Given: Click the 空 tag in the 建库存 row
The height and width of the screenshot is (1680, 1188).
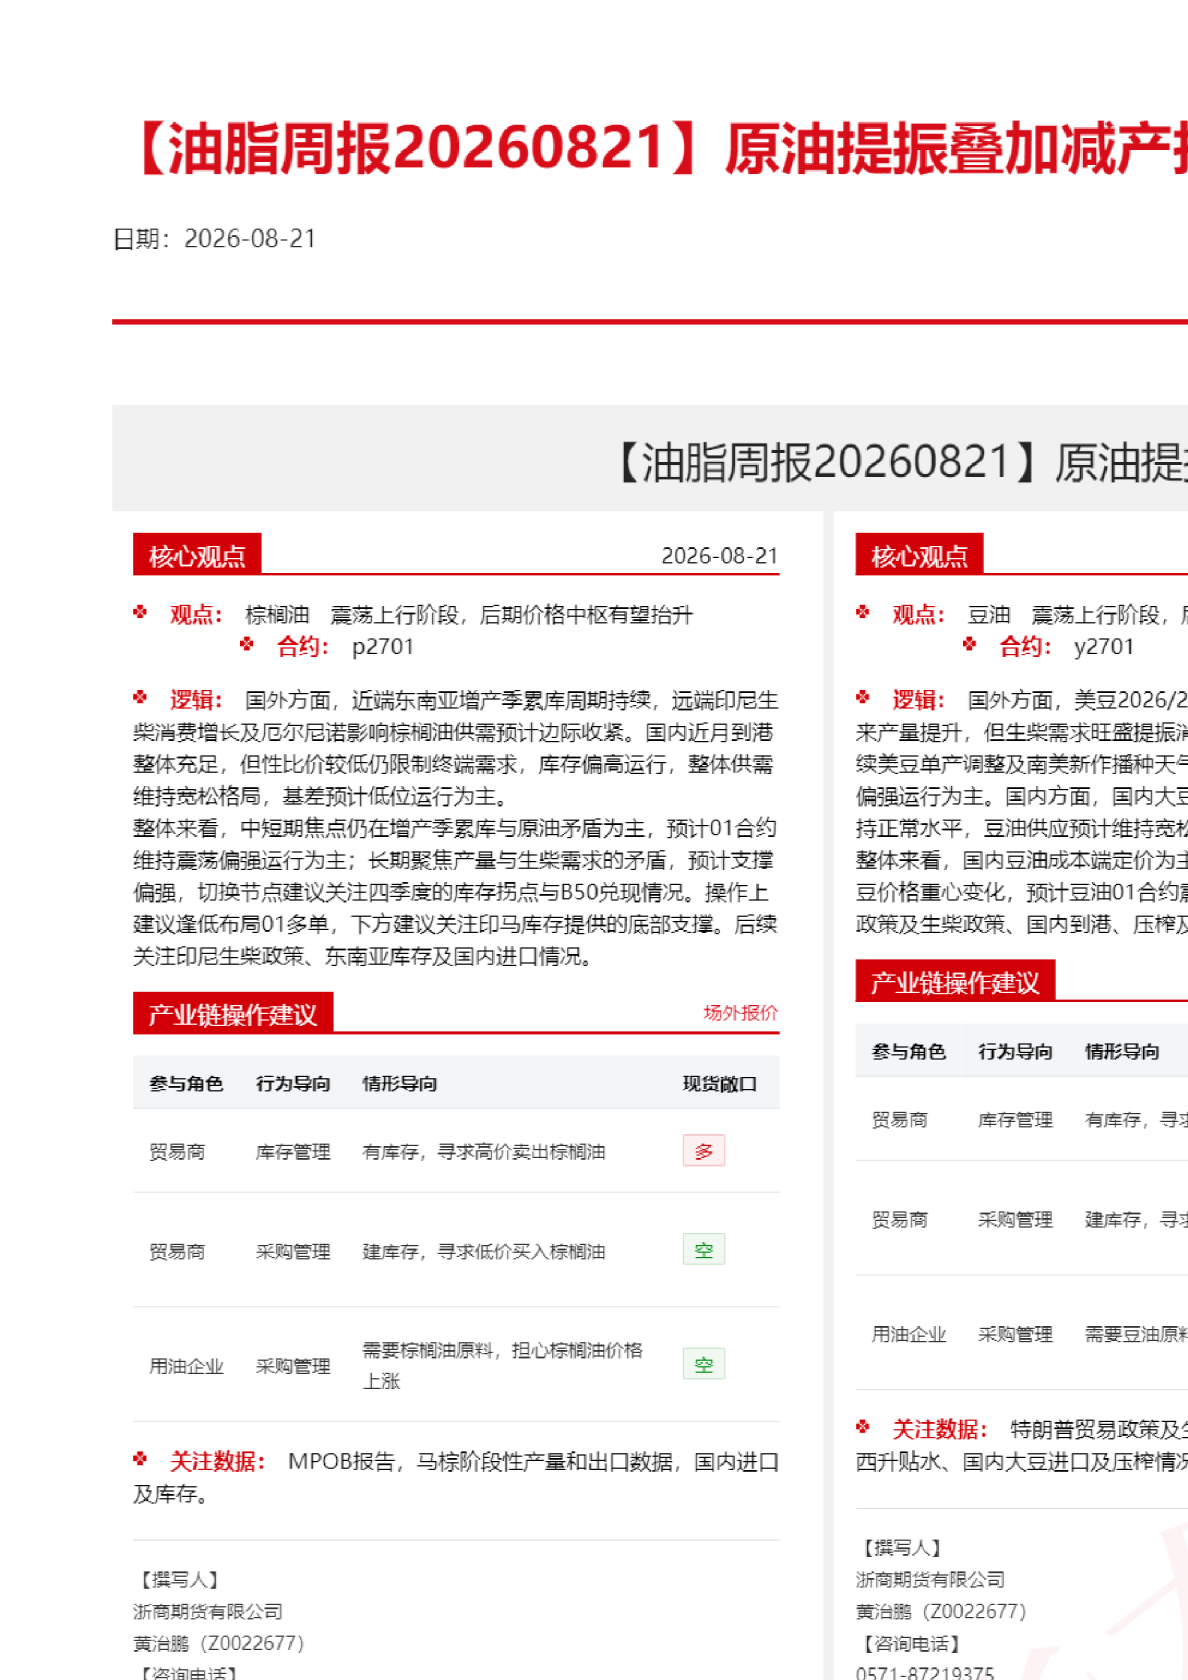Looking at the screenshot, I should (704, 1250).
